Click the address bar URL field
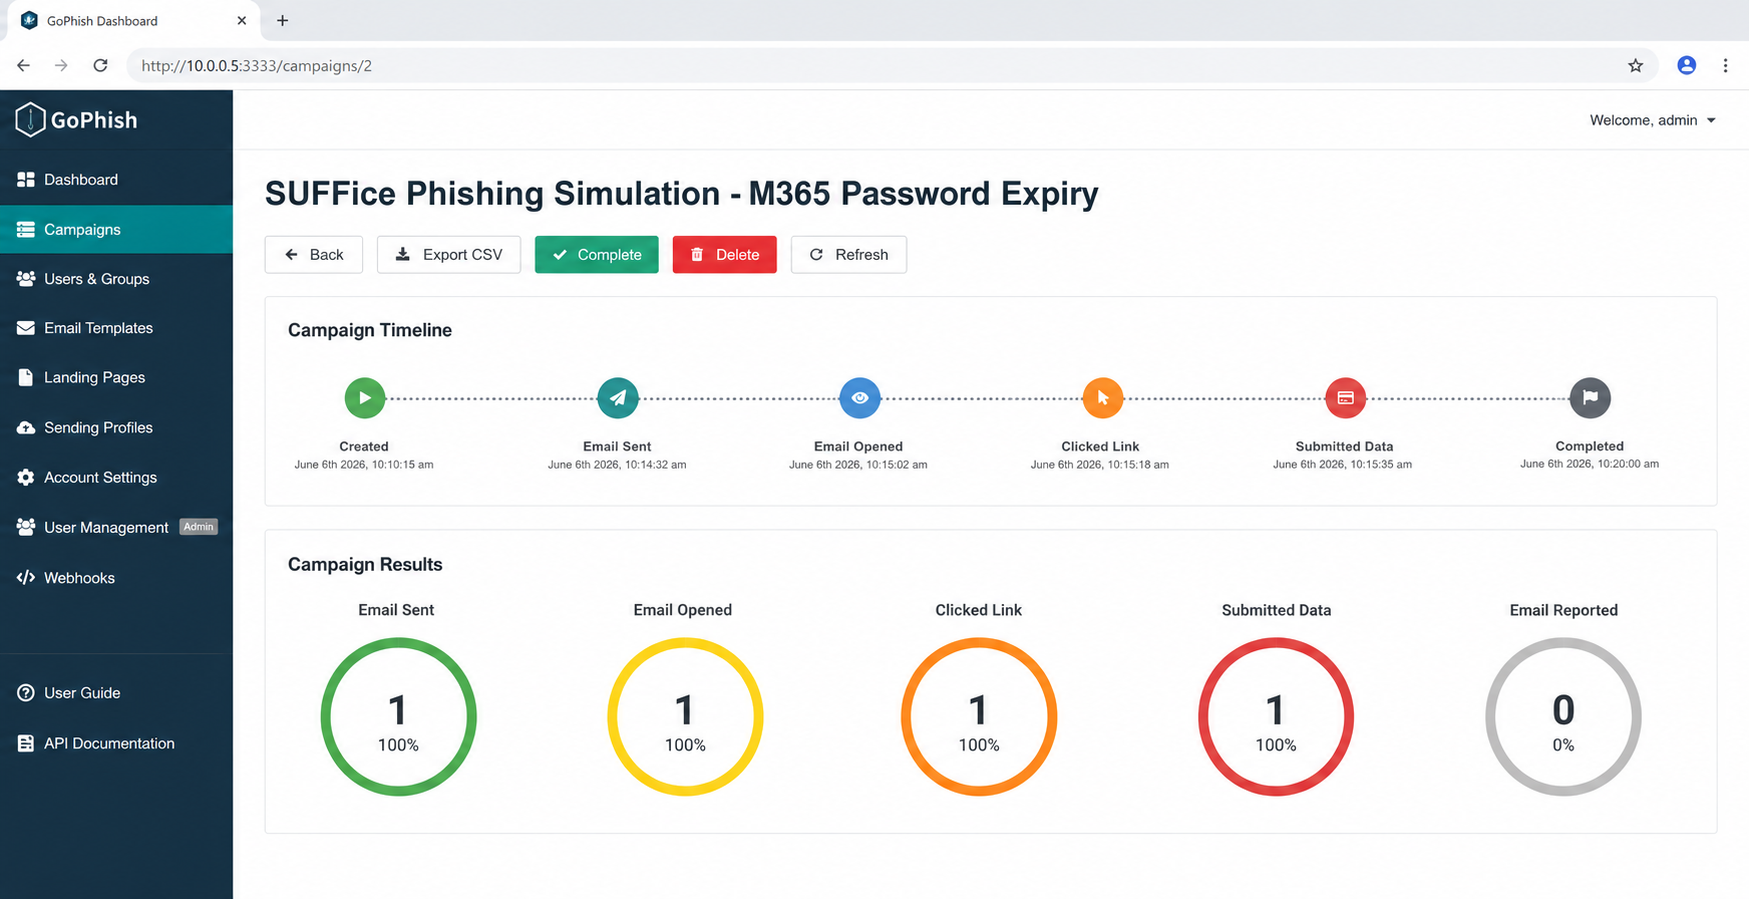The image size is (1749, 899). (x=892, y=65)
